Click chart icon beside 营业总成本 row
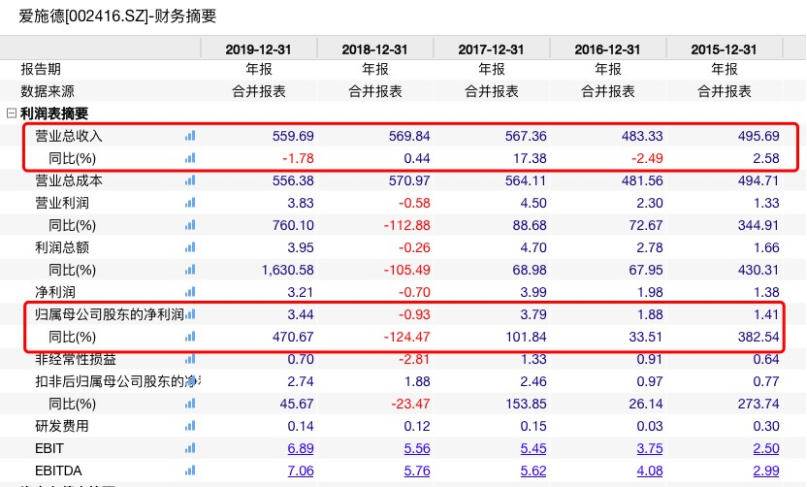This screenshot has height=487, width=807. (190, 181)
